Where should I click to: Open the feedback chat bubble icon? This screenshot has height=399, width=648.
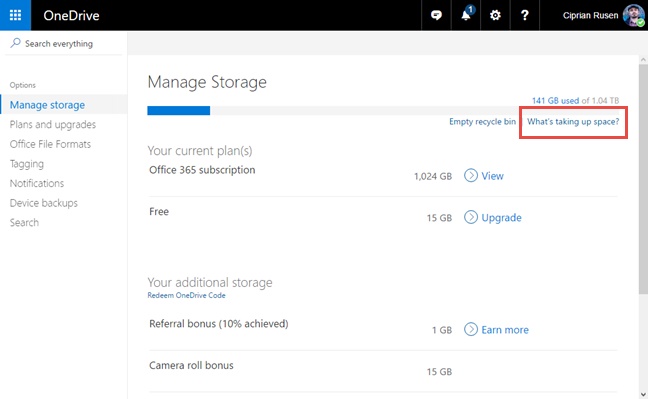[436, 15]
